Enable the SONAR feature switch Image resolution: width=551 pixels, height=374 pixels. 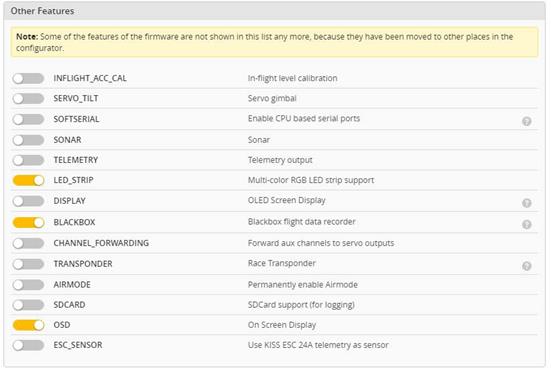pyautogui.click(x=28, y=140)
